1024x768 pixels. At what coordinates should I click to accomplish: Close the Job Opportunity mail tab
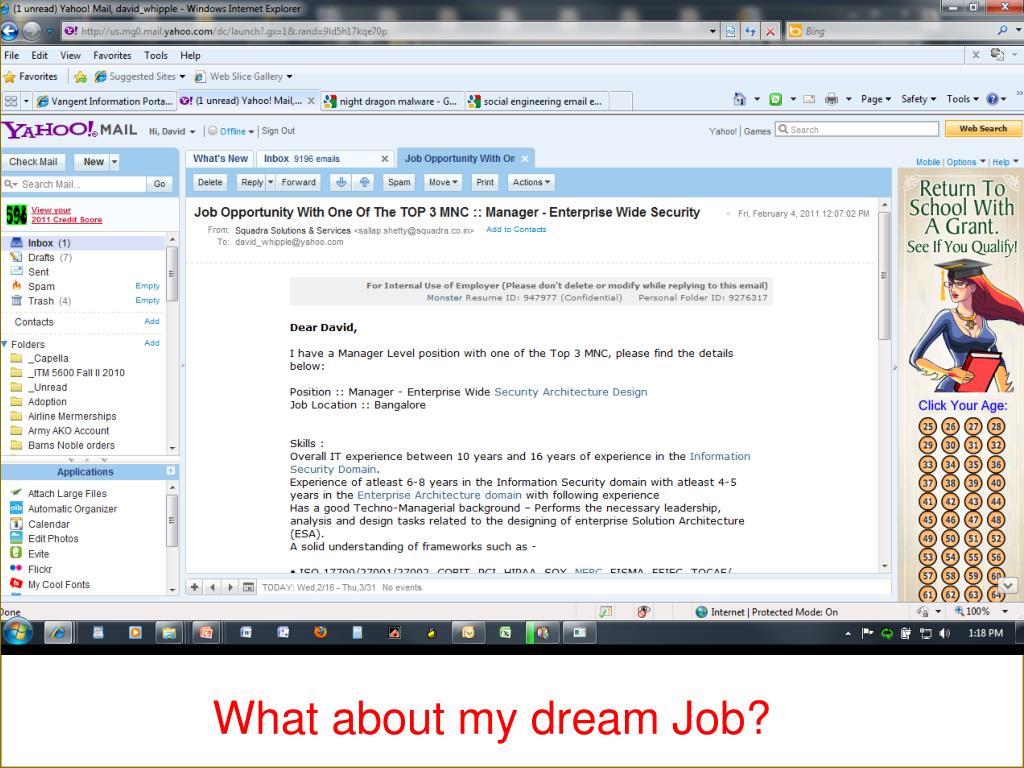click(525, 159)
